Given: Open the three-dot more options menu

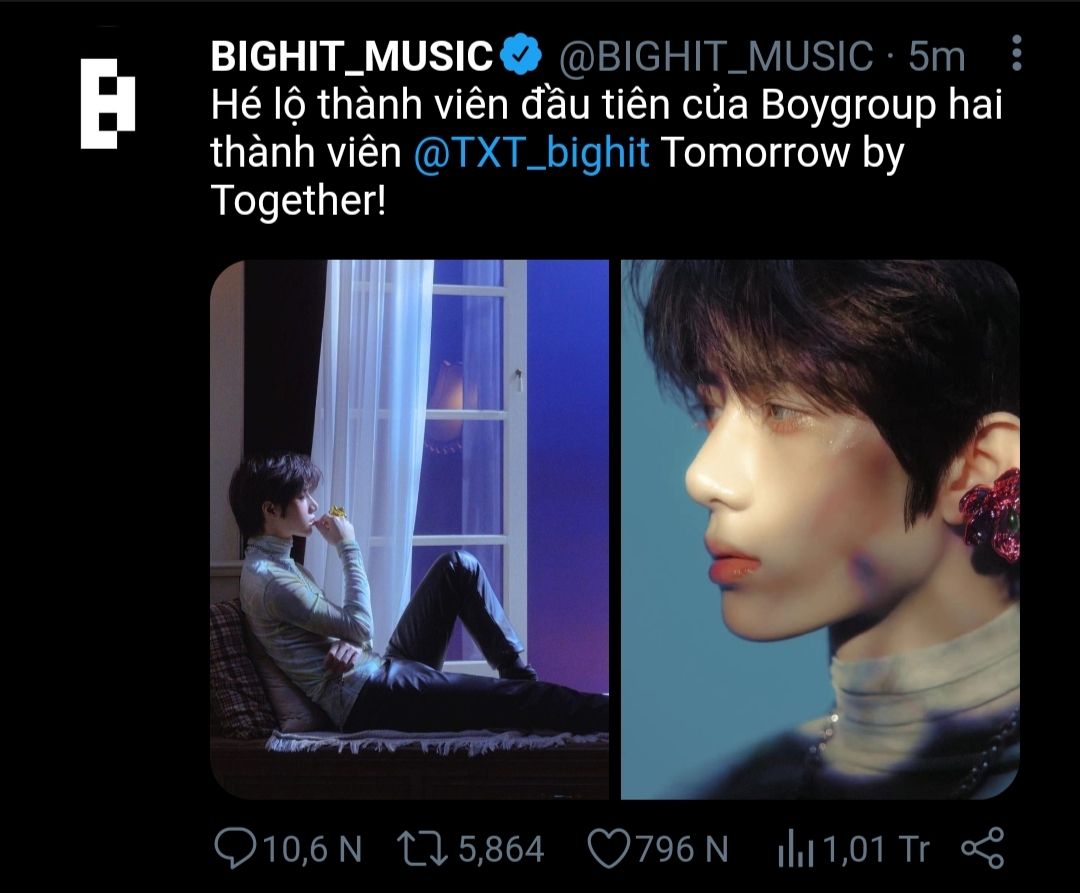Looking at the screenshot, I should pyautogui.click(x=1017, y=53).
